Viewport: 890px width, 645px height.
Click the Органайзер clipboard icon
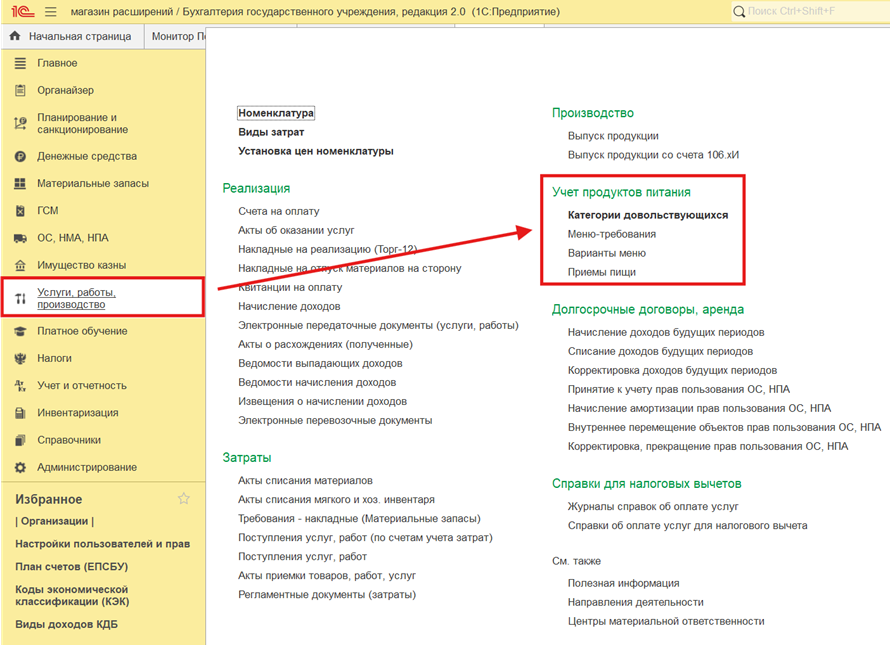(20, 90)
